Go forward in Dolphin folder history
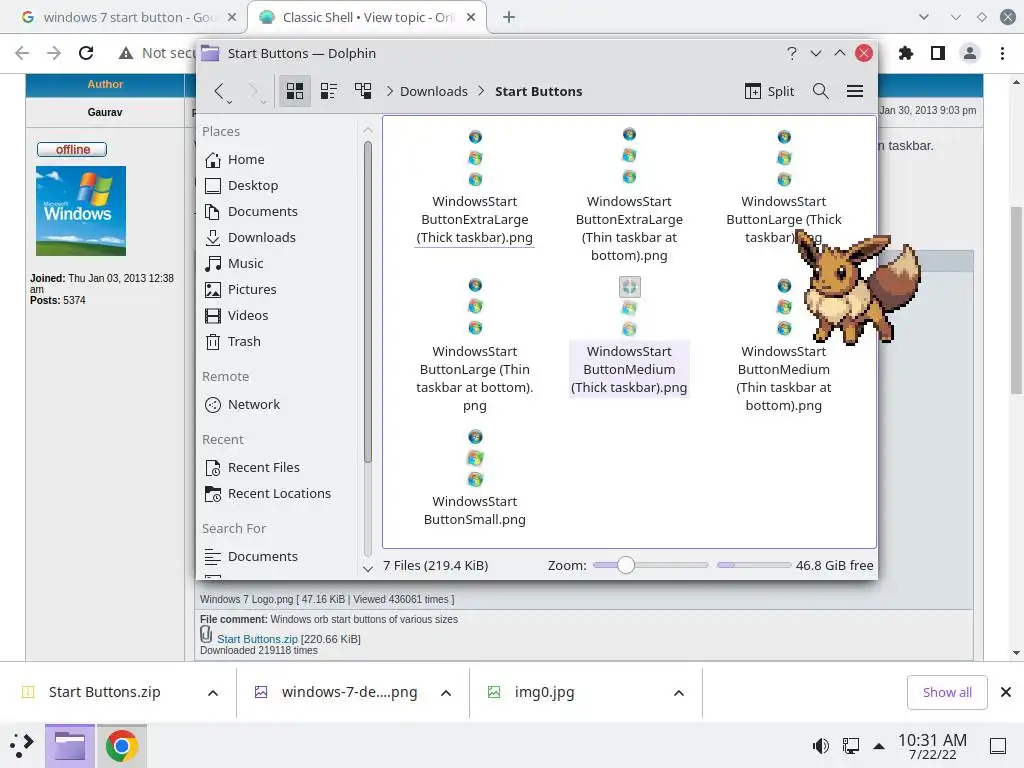The width and height of the screenshot is (1024, 768). pyautogui.click(x=253, y=91)
